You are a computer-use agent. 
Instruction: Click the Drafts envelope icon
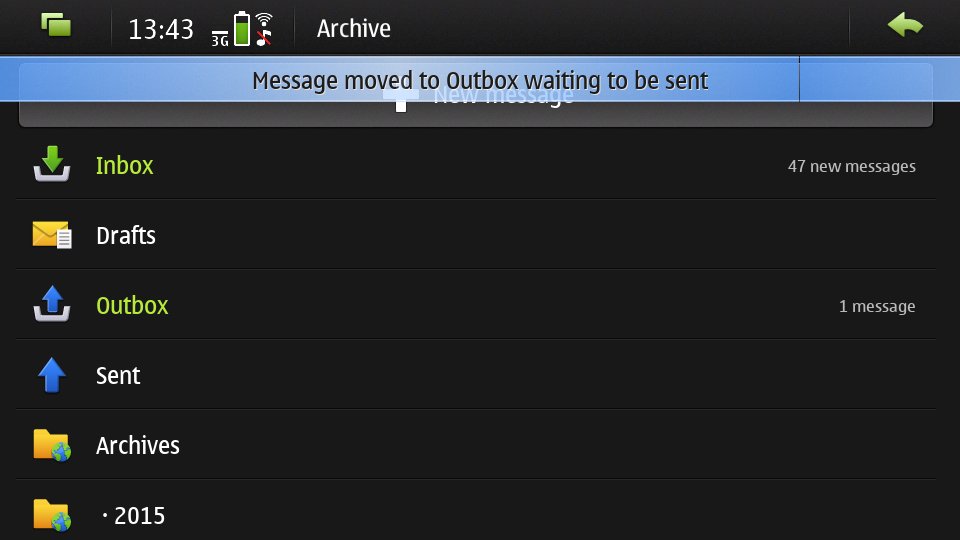(51, 234)
